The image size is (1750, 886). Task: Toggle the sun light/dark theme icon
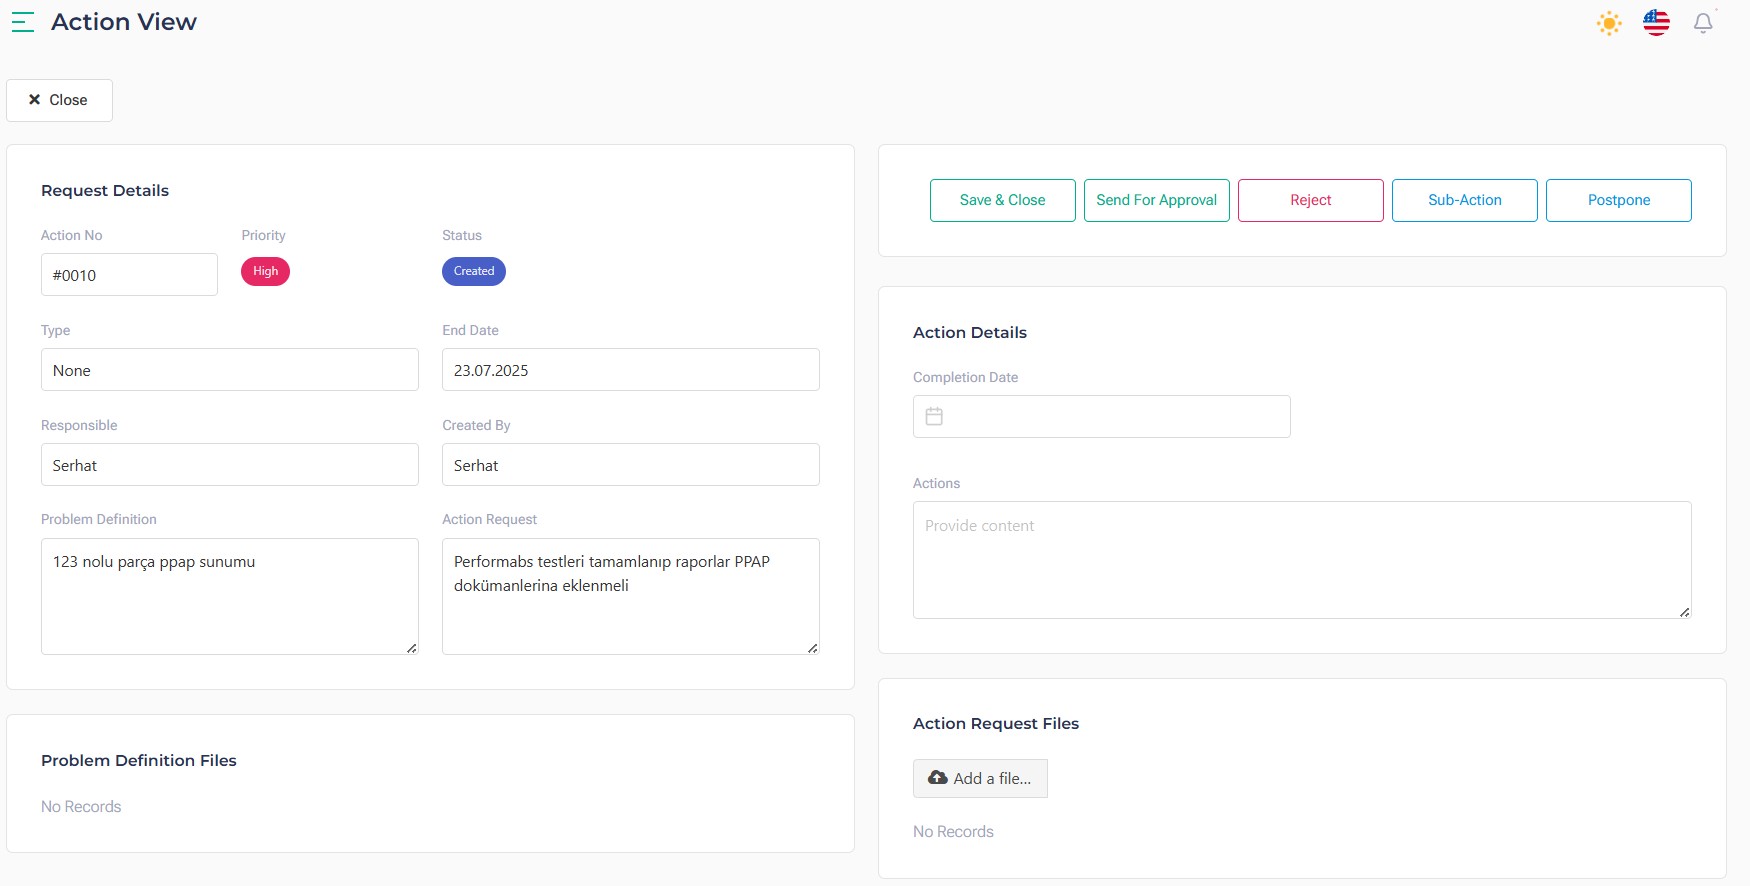click(1608, 23)
